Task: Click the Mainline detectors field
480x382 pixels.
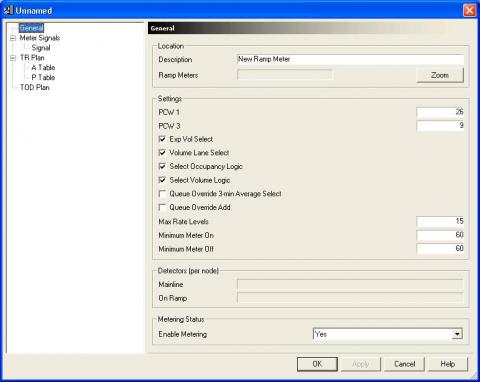Action: point(350,284)
